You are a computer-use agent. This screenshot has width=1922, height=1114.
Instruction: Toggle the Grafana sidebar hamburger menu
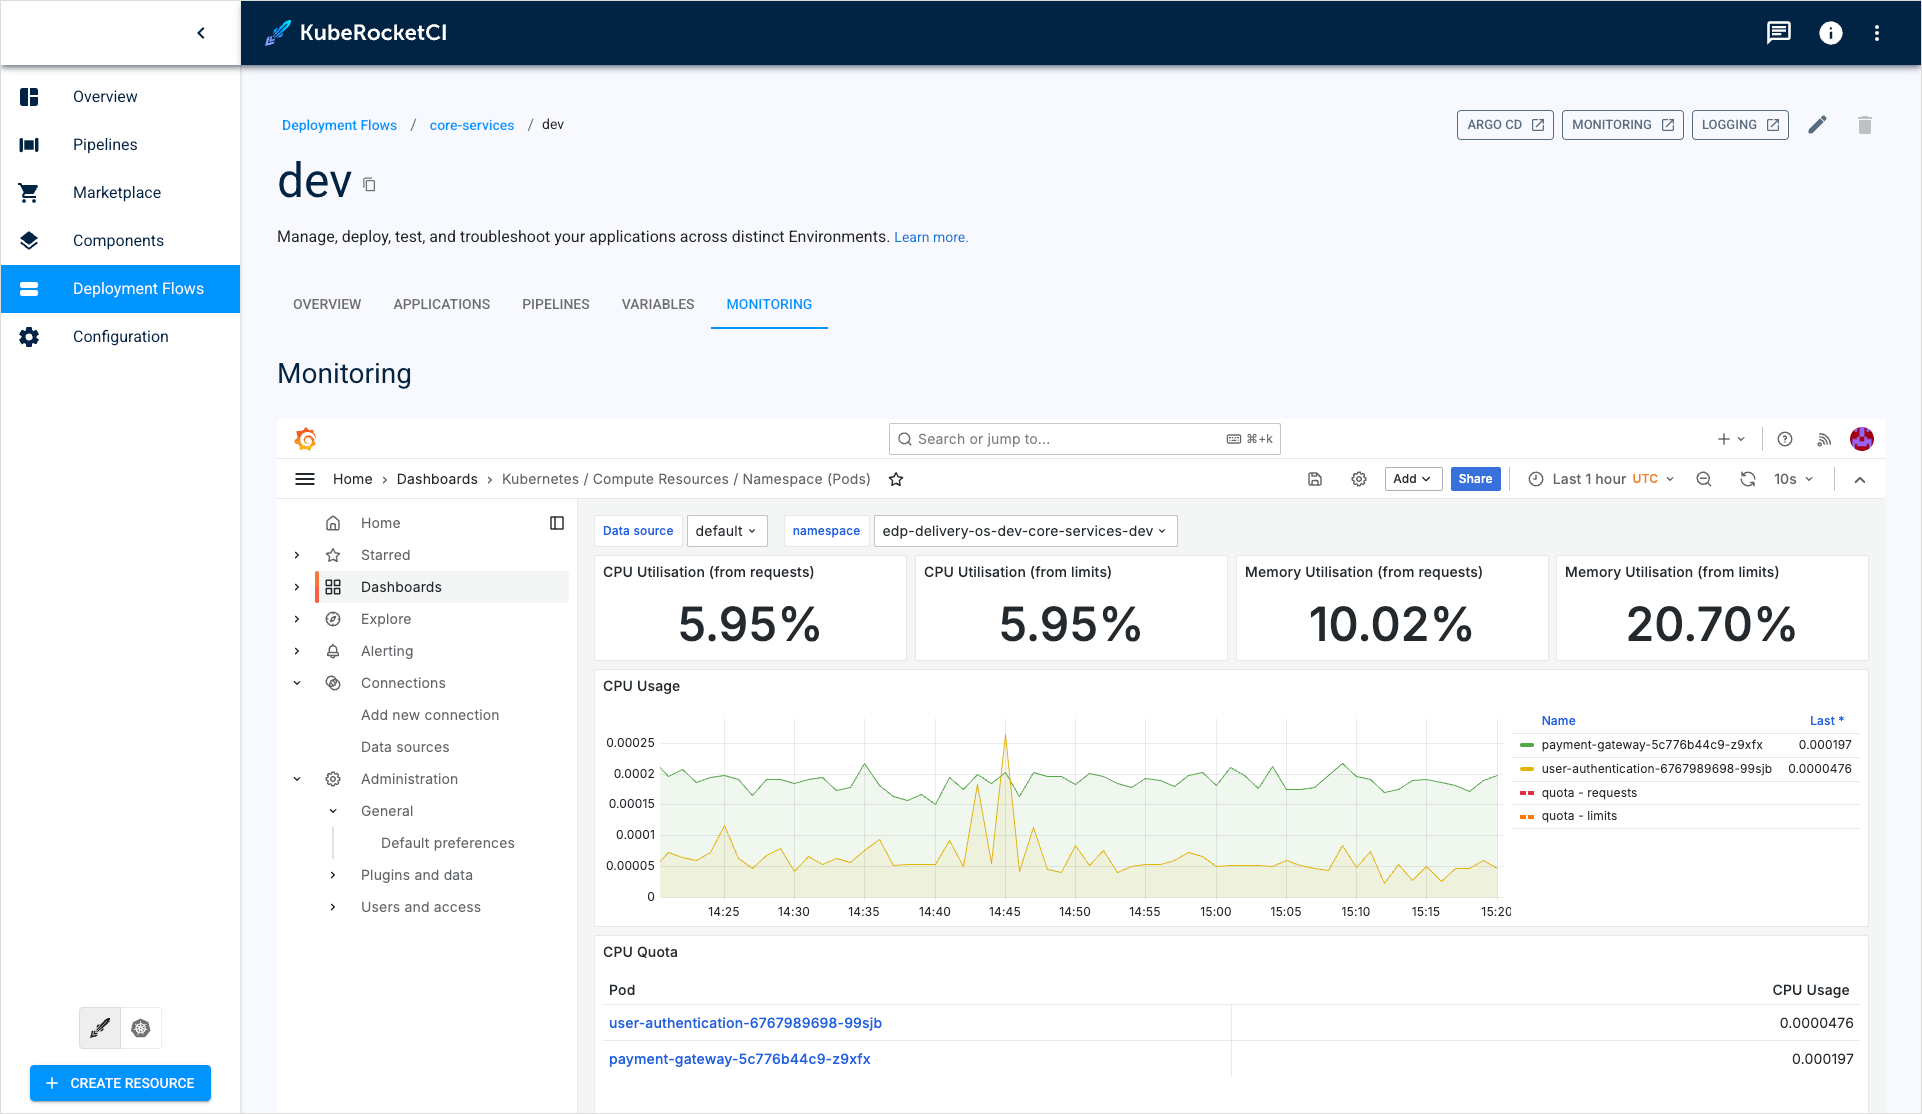tap(305, 479)
